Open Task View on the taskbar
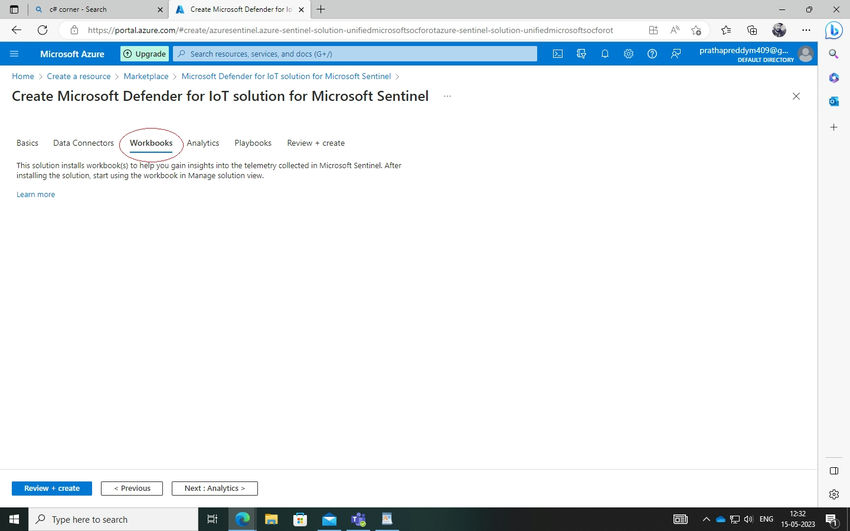Viewport: 850px width, 531px height. pos(212,519)
